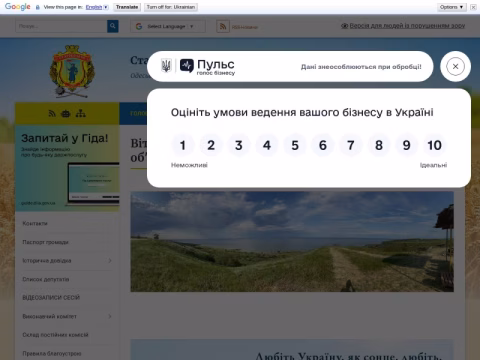Viewport: 480px width, 360px height.
Task: Click the community coat of arms logo
Action: 72,71
